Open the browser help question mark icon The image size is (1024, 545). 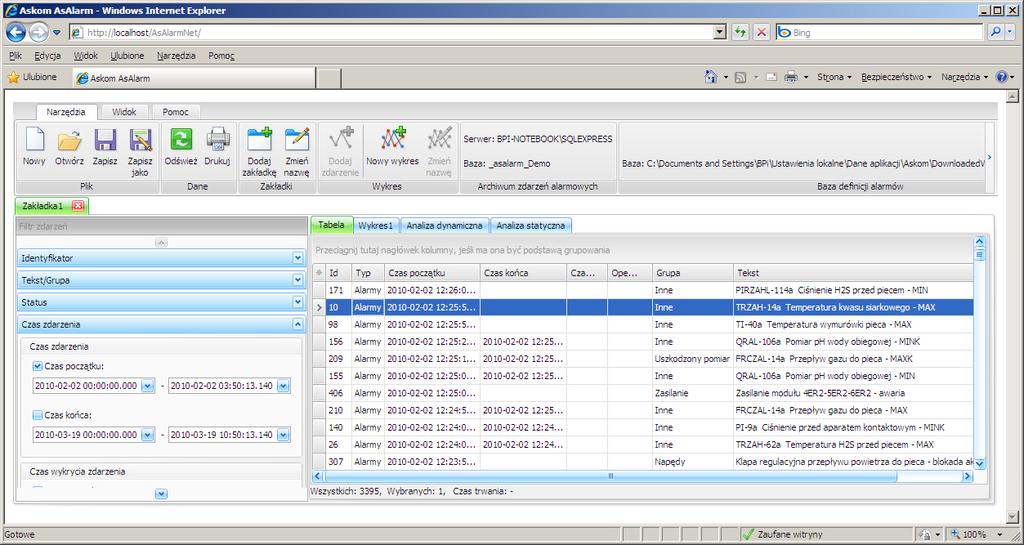point(1001,77)
